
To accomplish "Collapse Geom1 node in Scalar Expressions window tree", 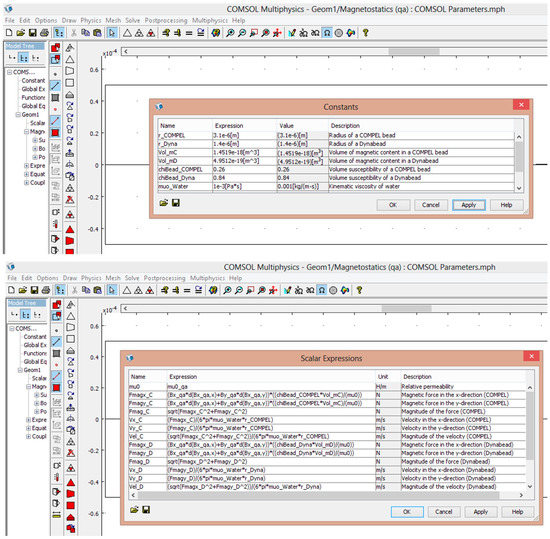I will [20, 370].
